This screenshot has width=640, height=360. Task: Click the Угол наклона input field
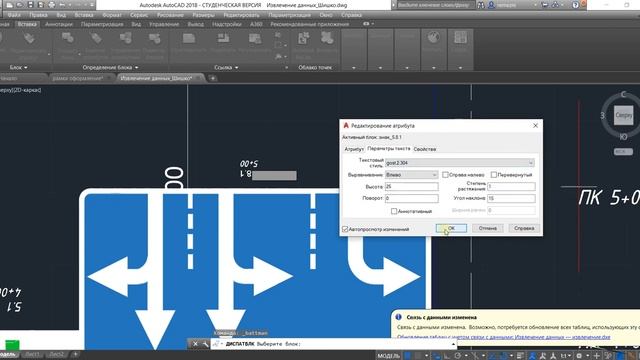pos(511,198)
